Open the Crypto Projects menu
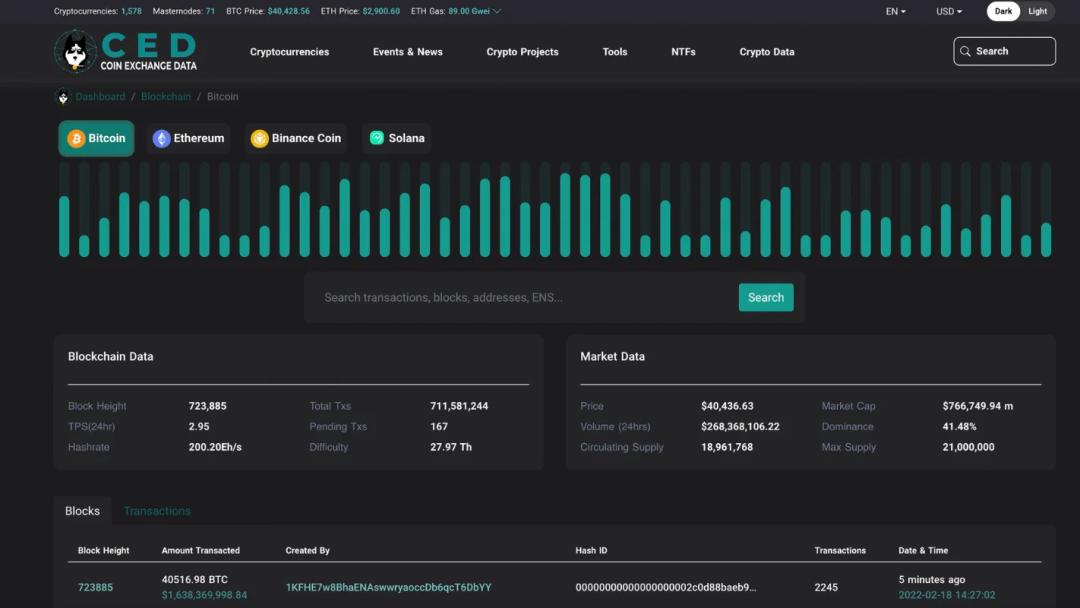This screenshot has height=608, width=1080. coord(522,52)
